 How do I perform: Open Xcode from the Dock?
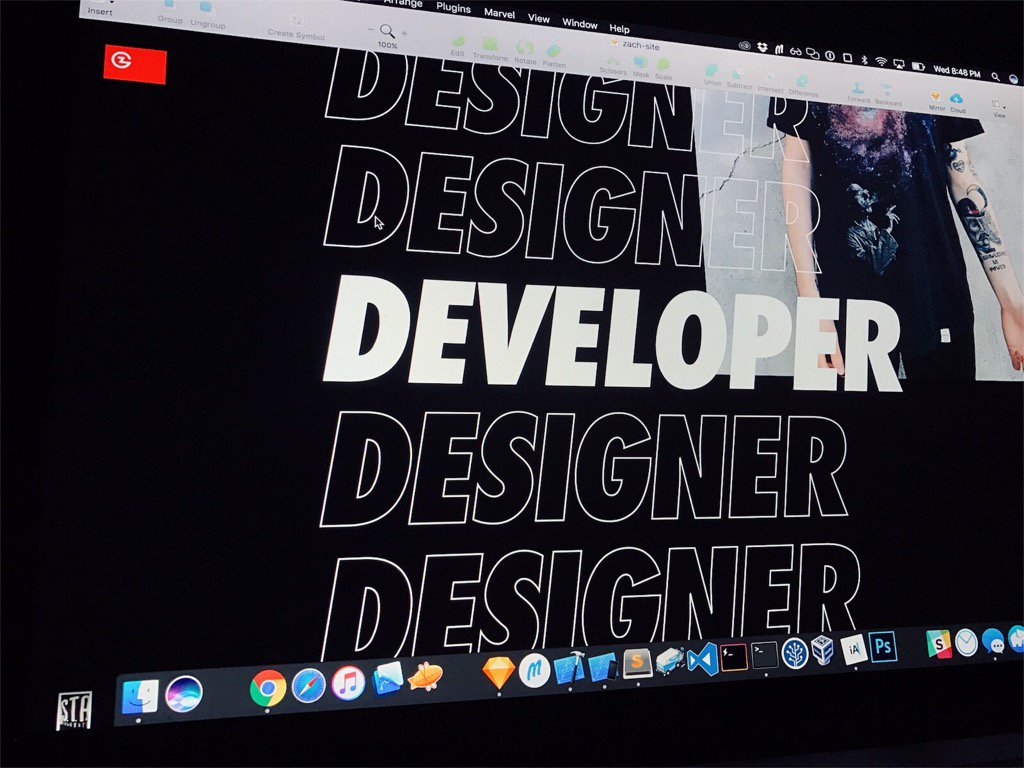coord(569,667)
